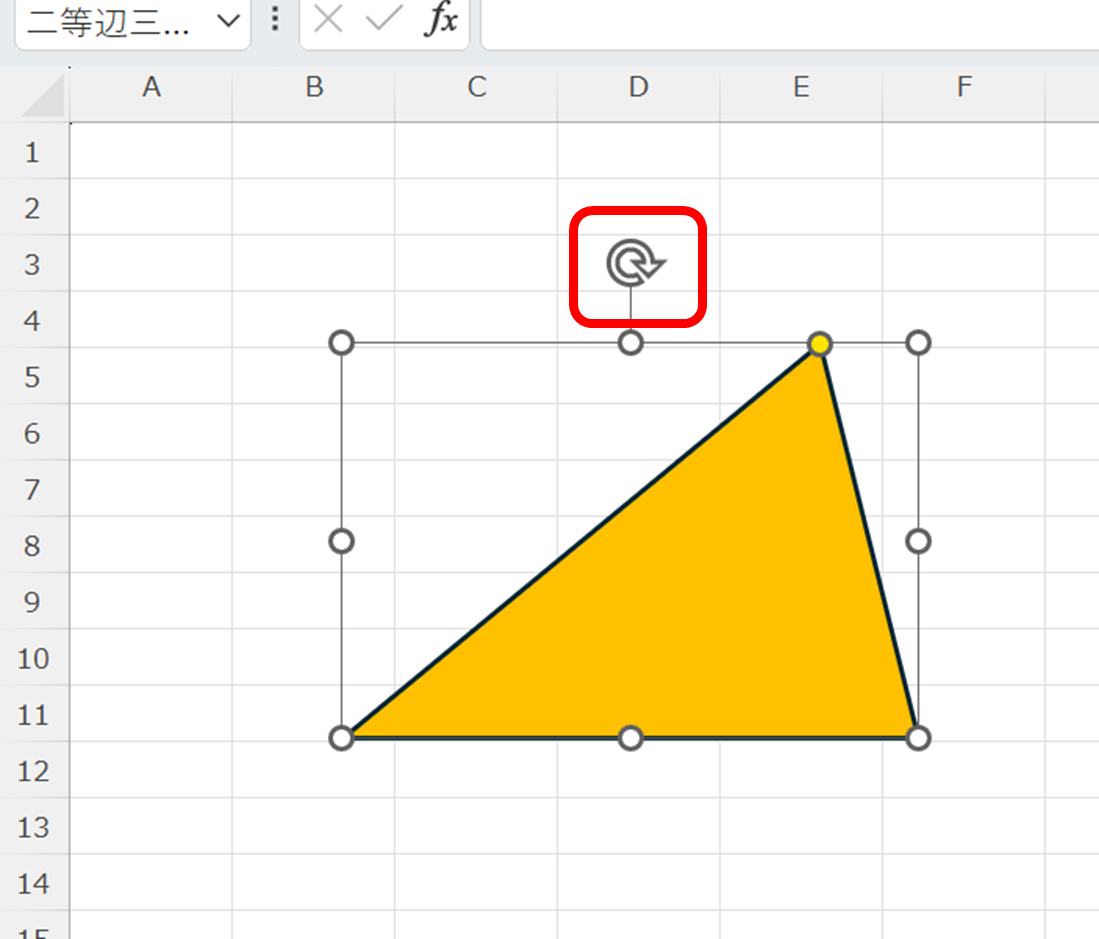Viewport: 1099px width, 939px height.
Task: Select column F header
Action: point(963,88)
